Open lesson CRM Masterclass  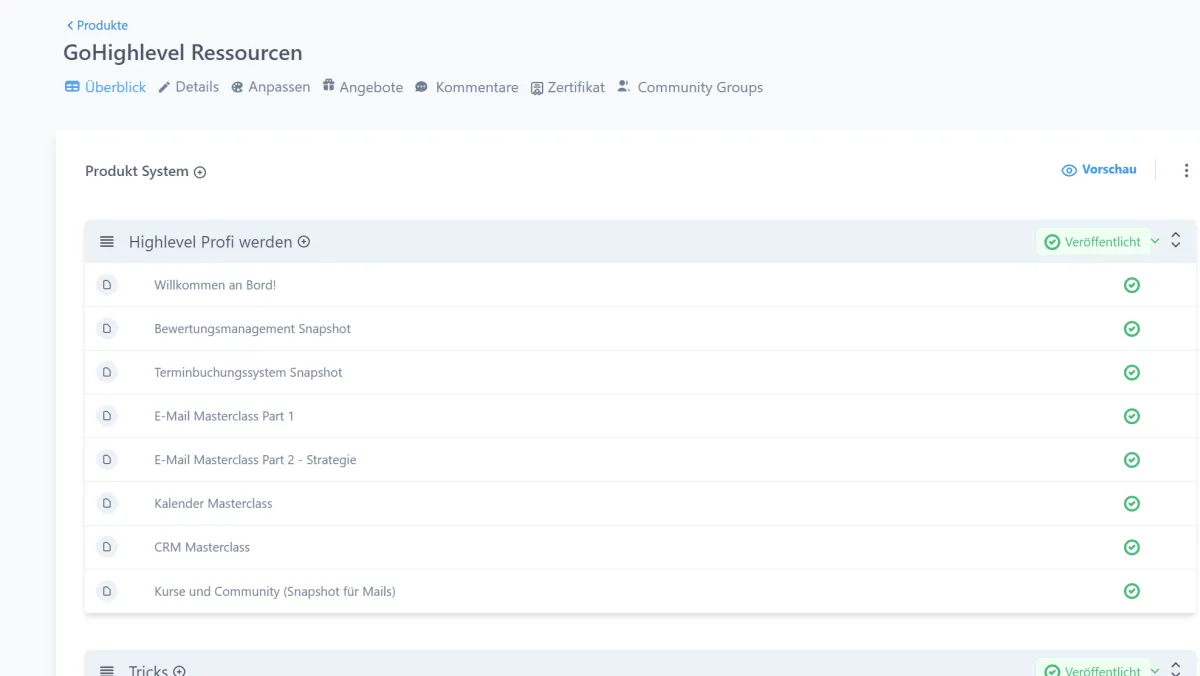click(202, 547)
